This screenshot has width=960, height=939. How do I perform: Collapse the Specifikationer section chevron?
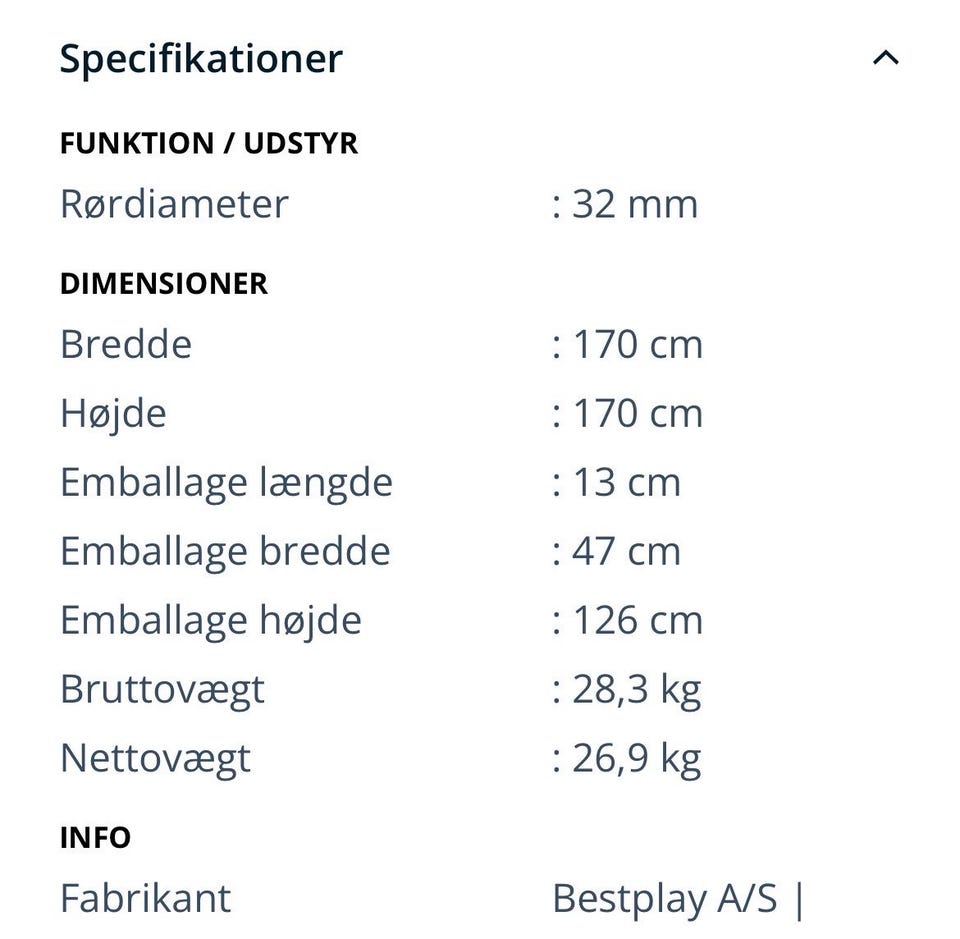coord(885,58)
